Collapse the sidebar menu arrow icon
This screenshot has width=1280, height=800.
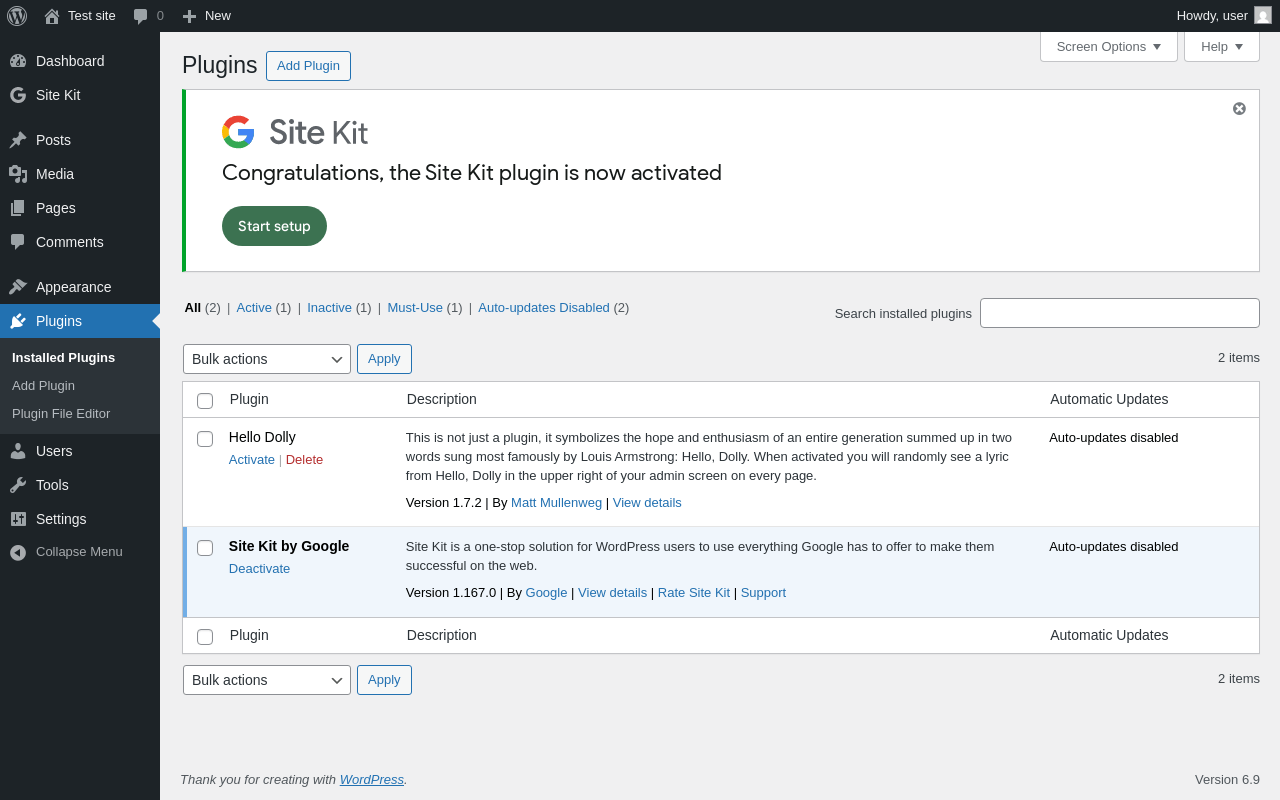point(18,552)
